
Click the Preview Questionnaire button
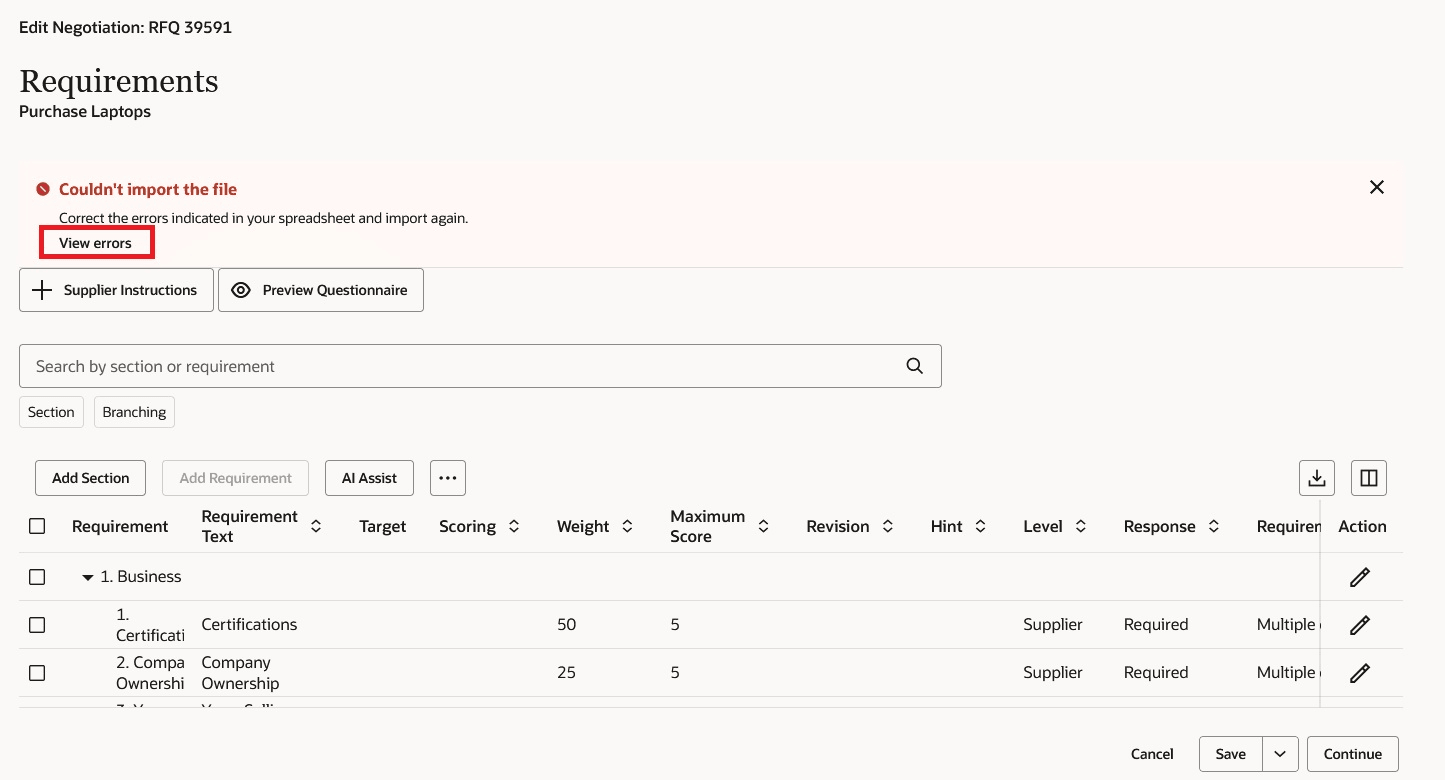coord(321,290)
